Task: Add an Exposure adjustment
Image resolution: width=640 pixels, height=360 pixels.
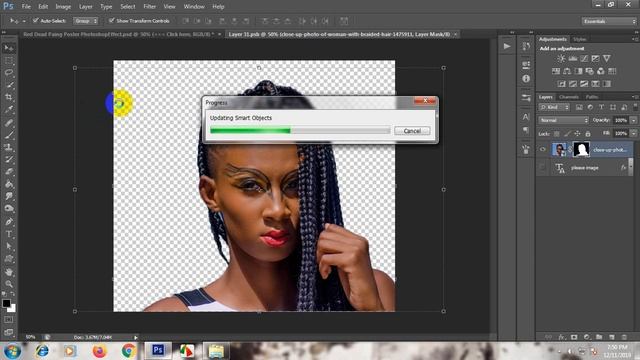Action: pyautogui.click(x=596, y=59)
